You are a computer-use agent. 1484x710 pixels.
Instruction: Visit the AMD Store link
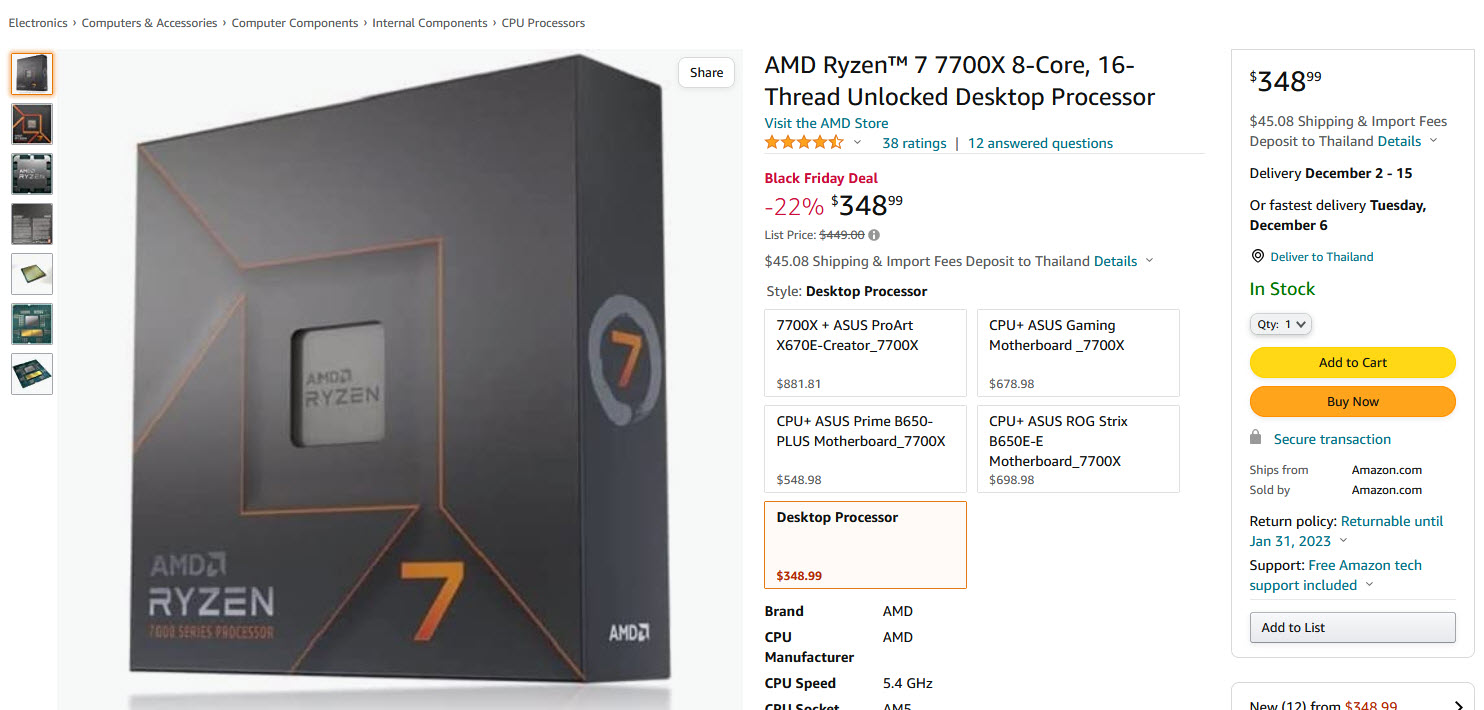click(826, 122)
